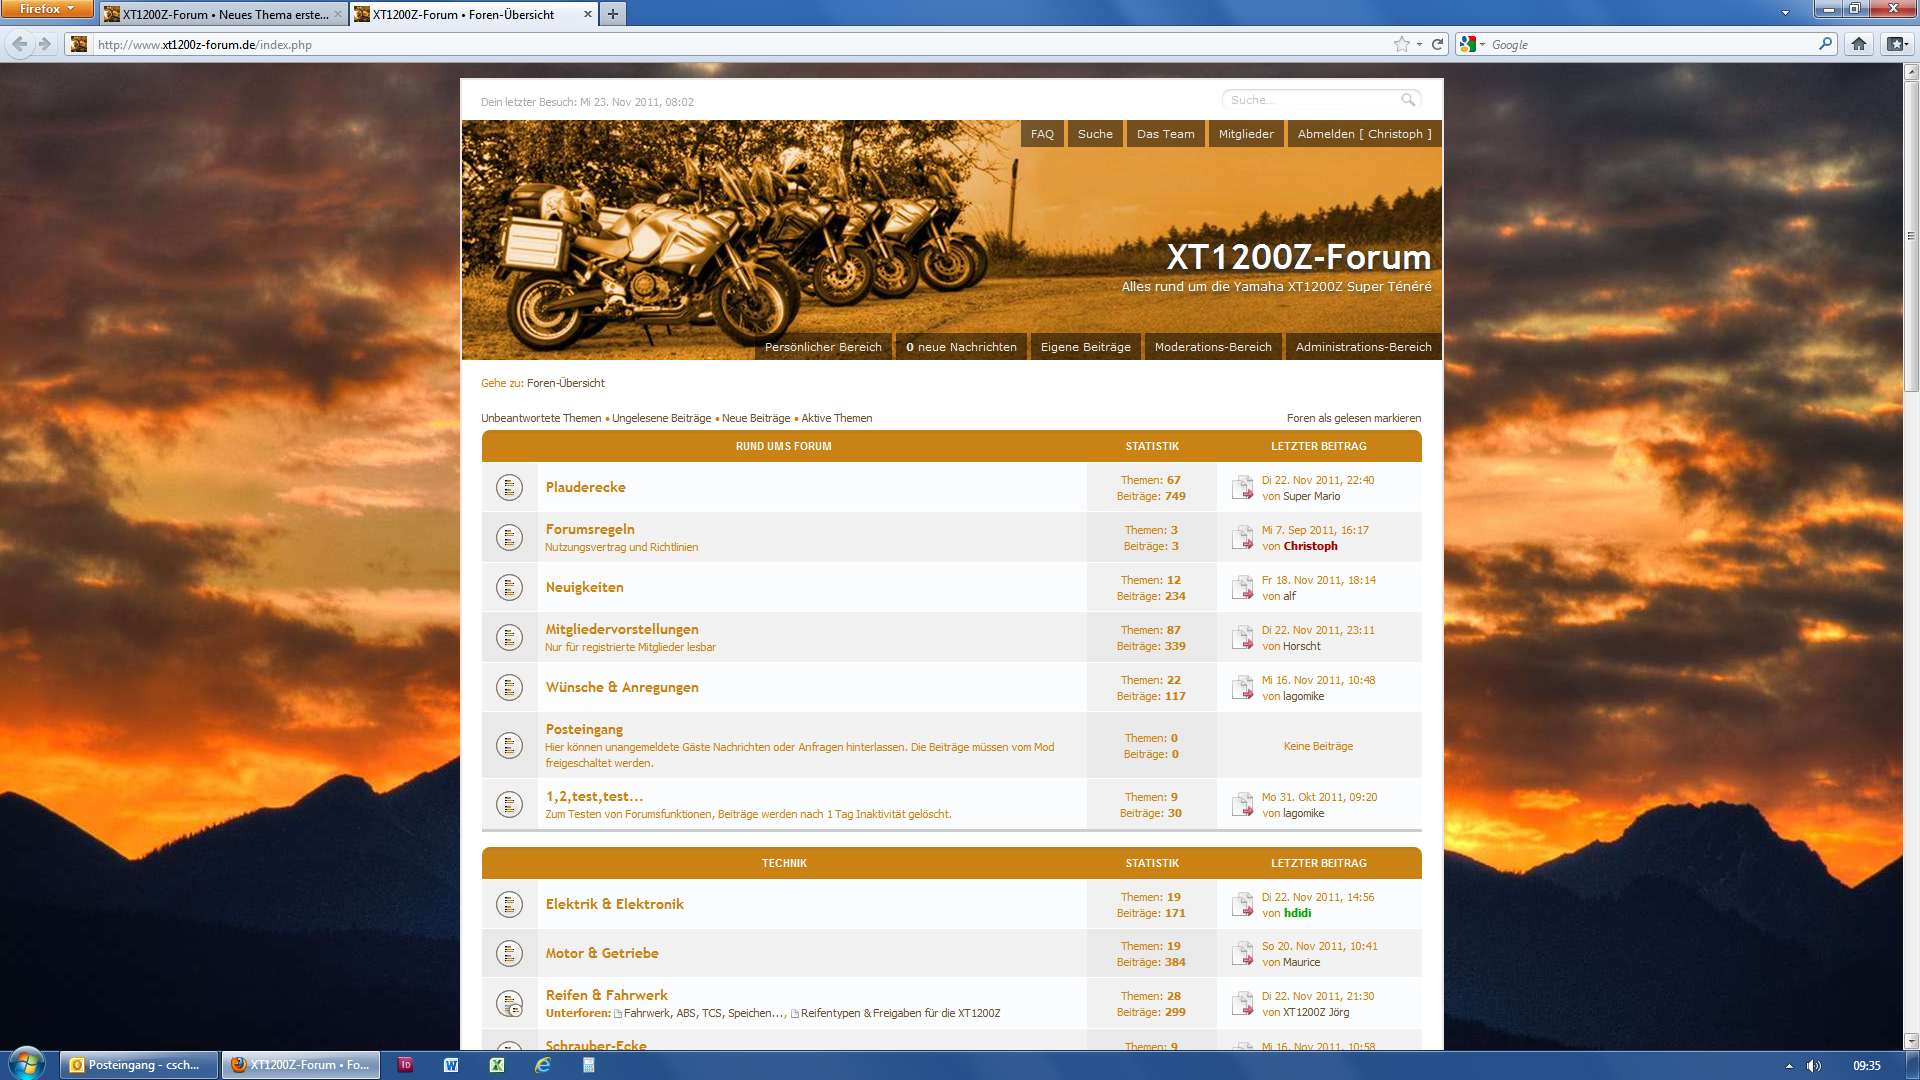Open the Mitglieder menu item
The width and height of the screenshot is (1920, 1080).
[1246, 134]
